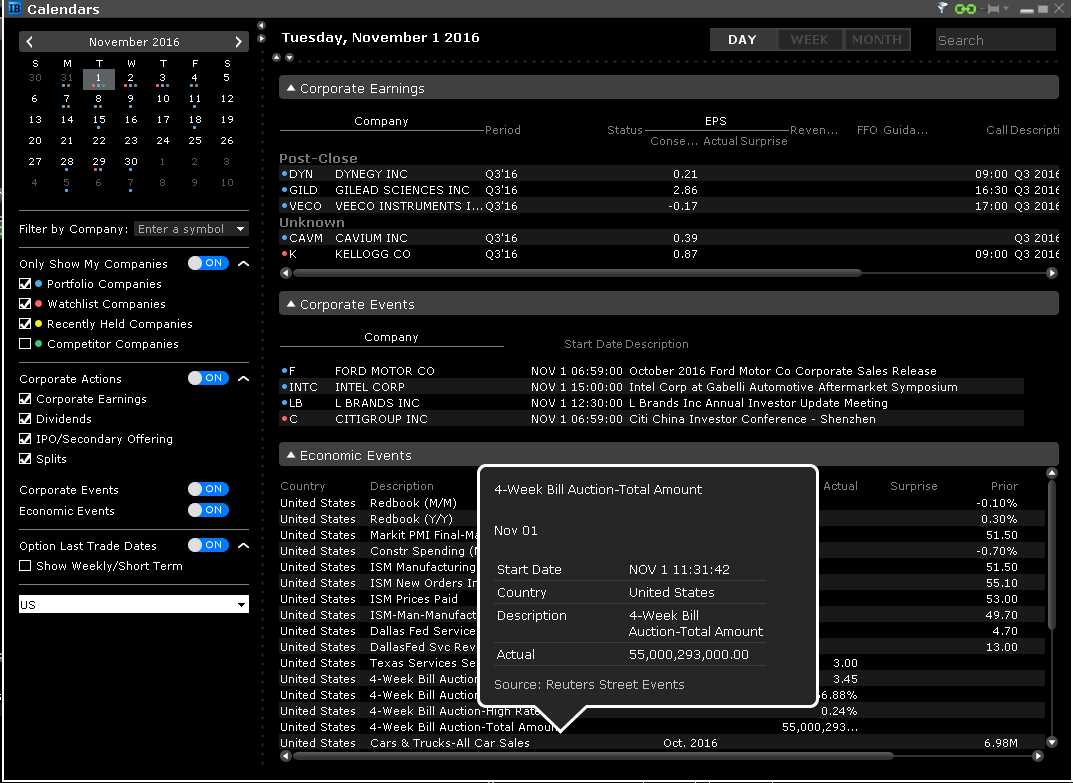Click the Economic Events left scroll arrow
Screen dimensions: 1073x783
point(286,756)
